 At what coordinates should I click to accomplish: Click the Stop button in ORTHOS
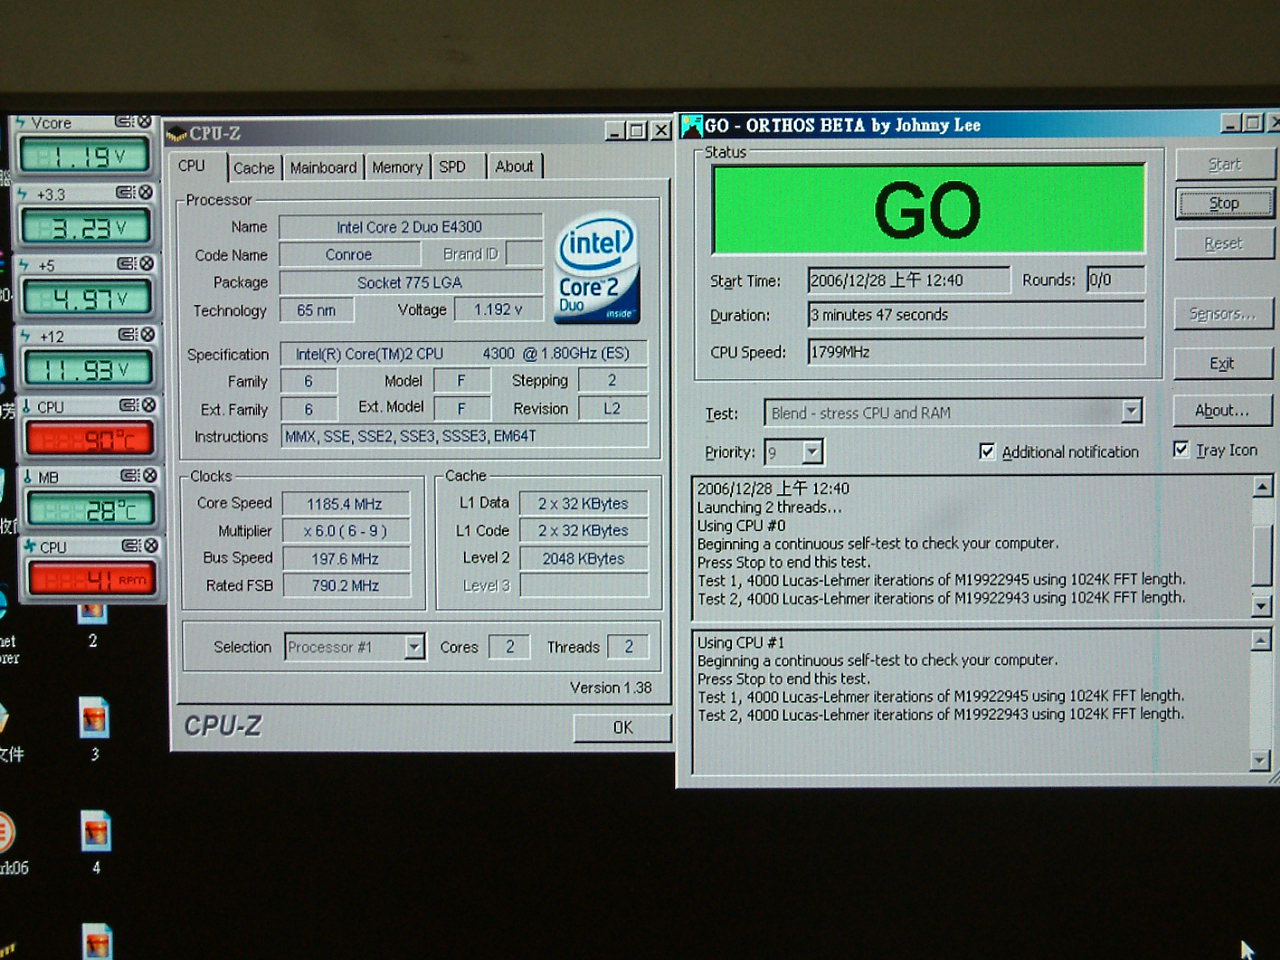point(1224,203)
